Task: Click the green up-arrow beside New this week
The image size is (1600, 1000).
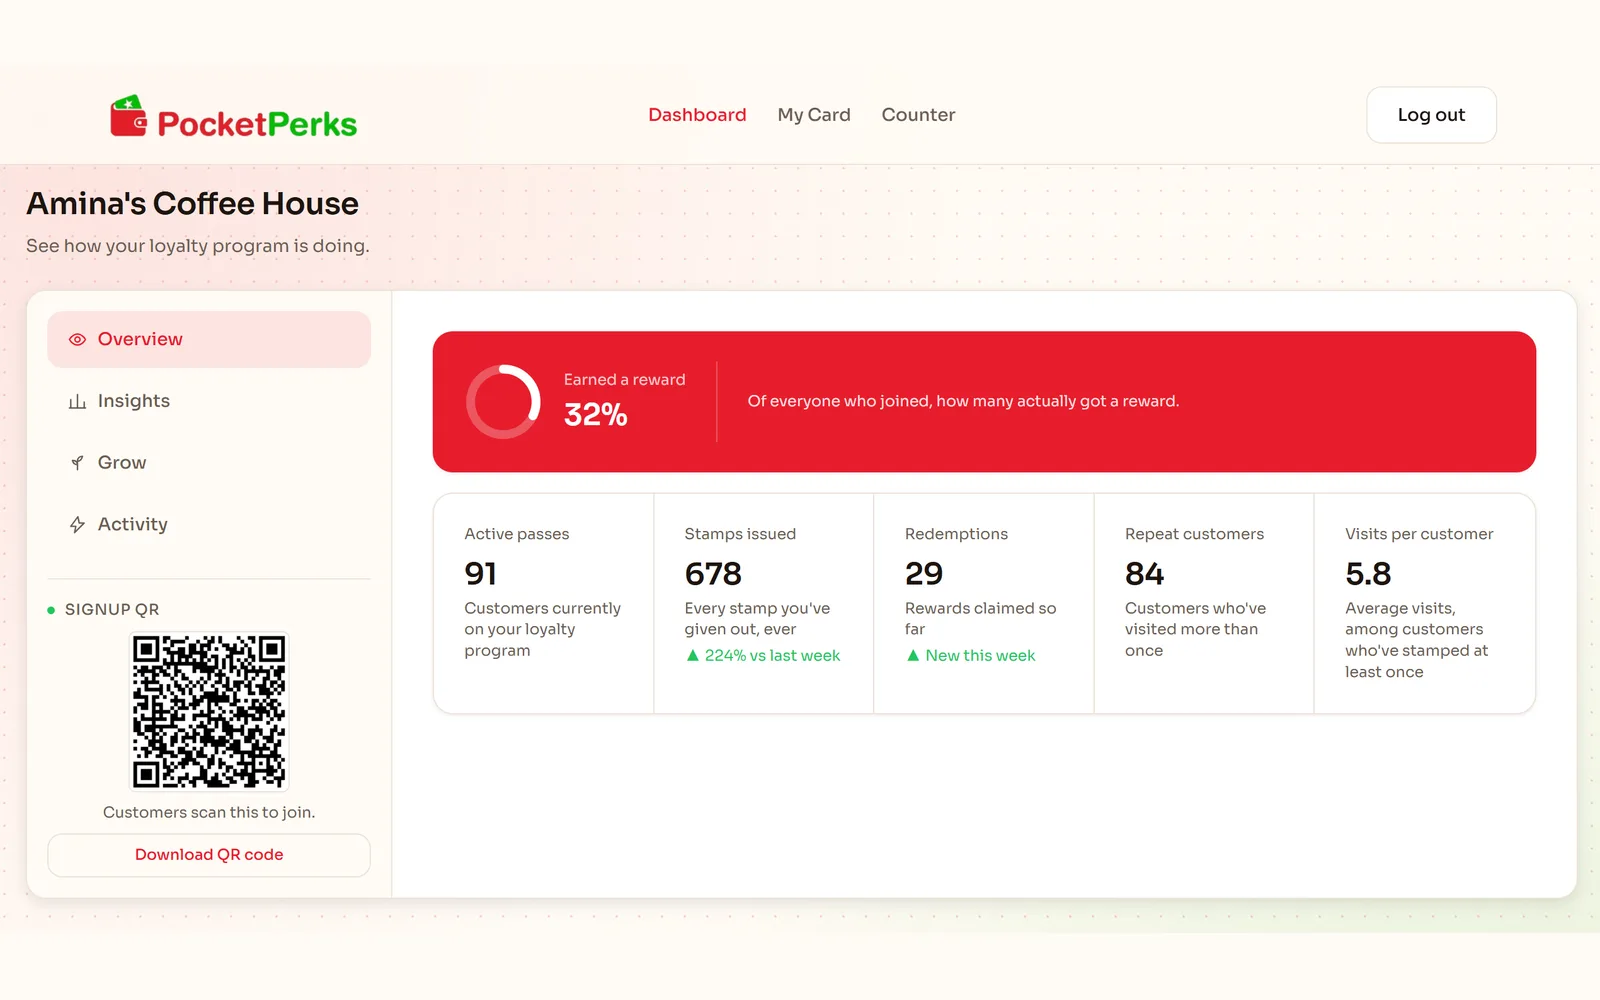Action: click(912, 656)
